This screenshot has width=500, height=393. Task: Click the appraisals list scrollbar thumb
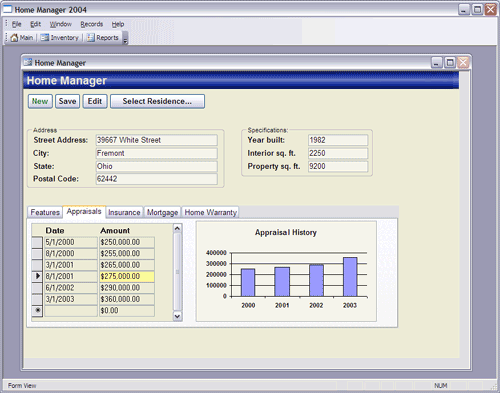(177, 272)
